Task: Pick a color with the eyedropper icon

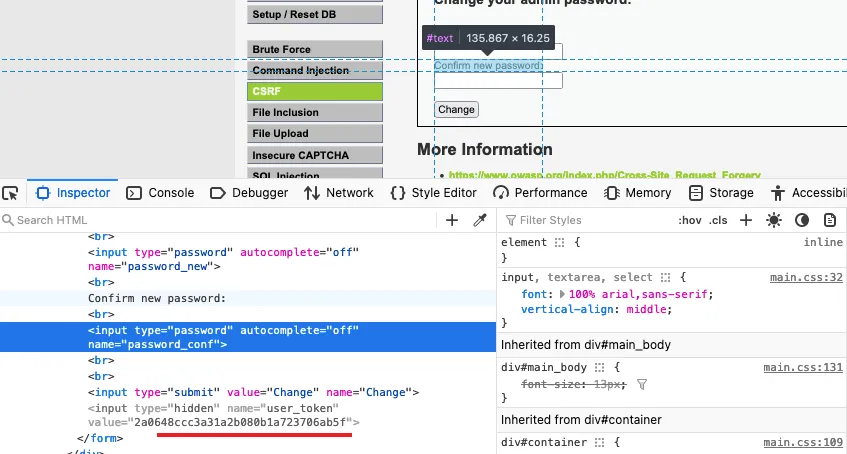Action: pos(480,220)
